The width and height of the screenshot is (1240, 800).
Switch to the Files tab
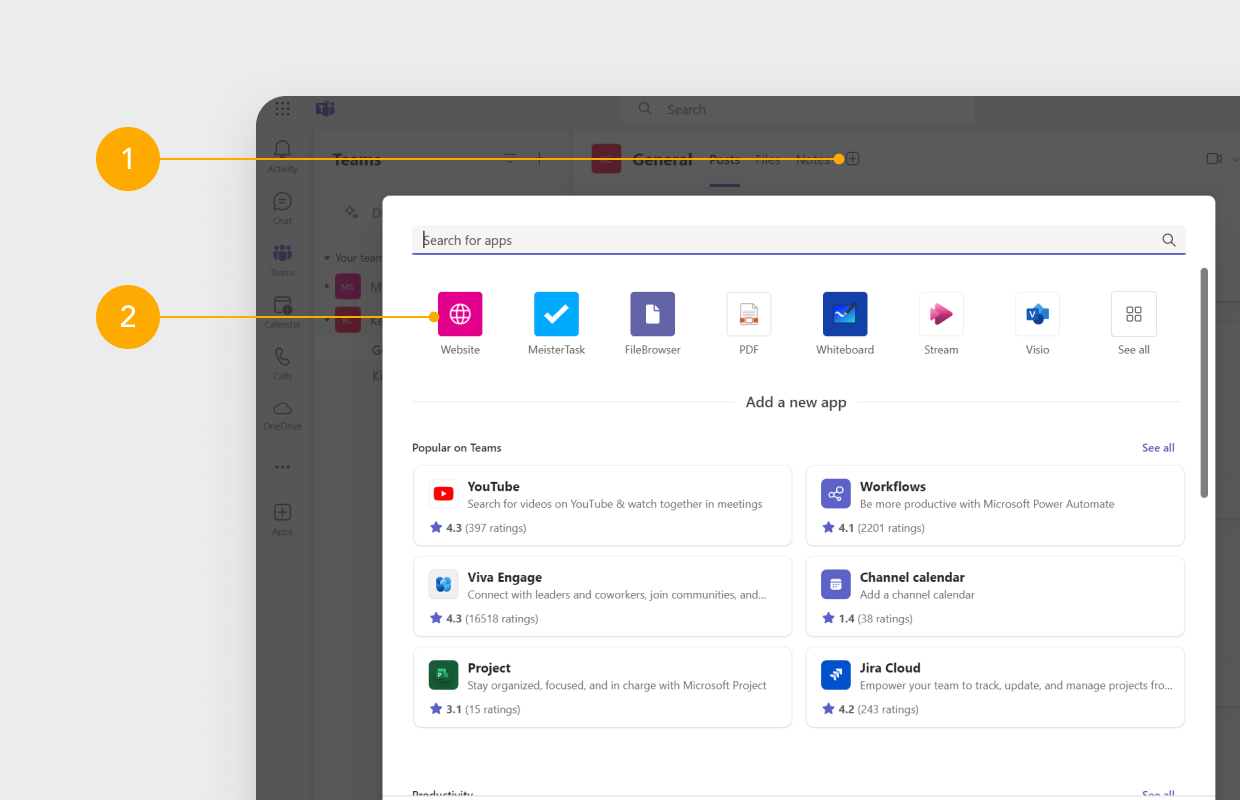coord(767,158)
